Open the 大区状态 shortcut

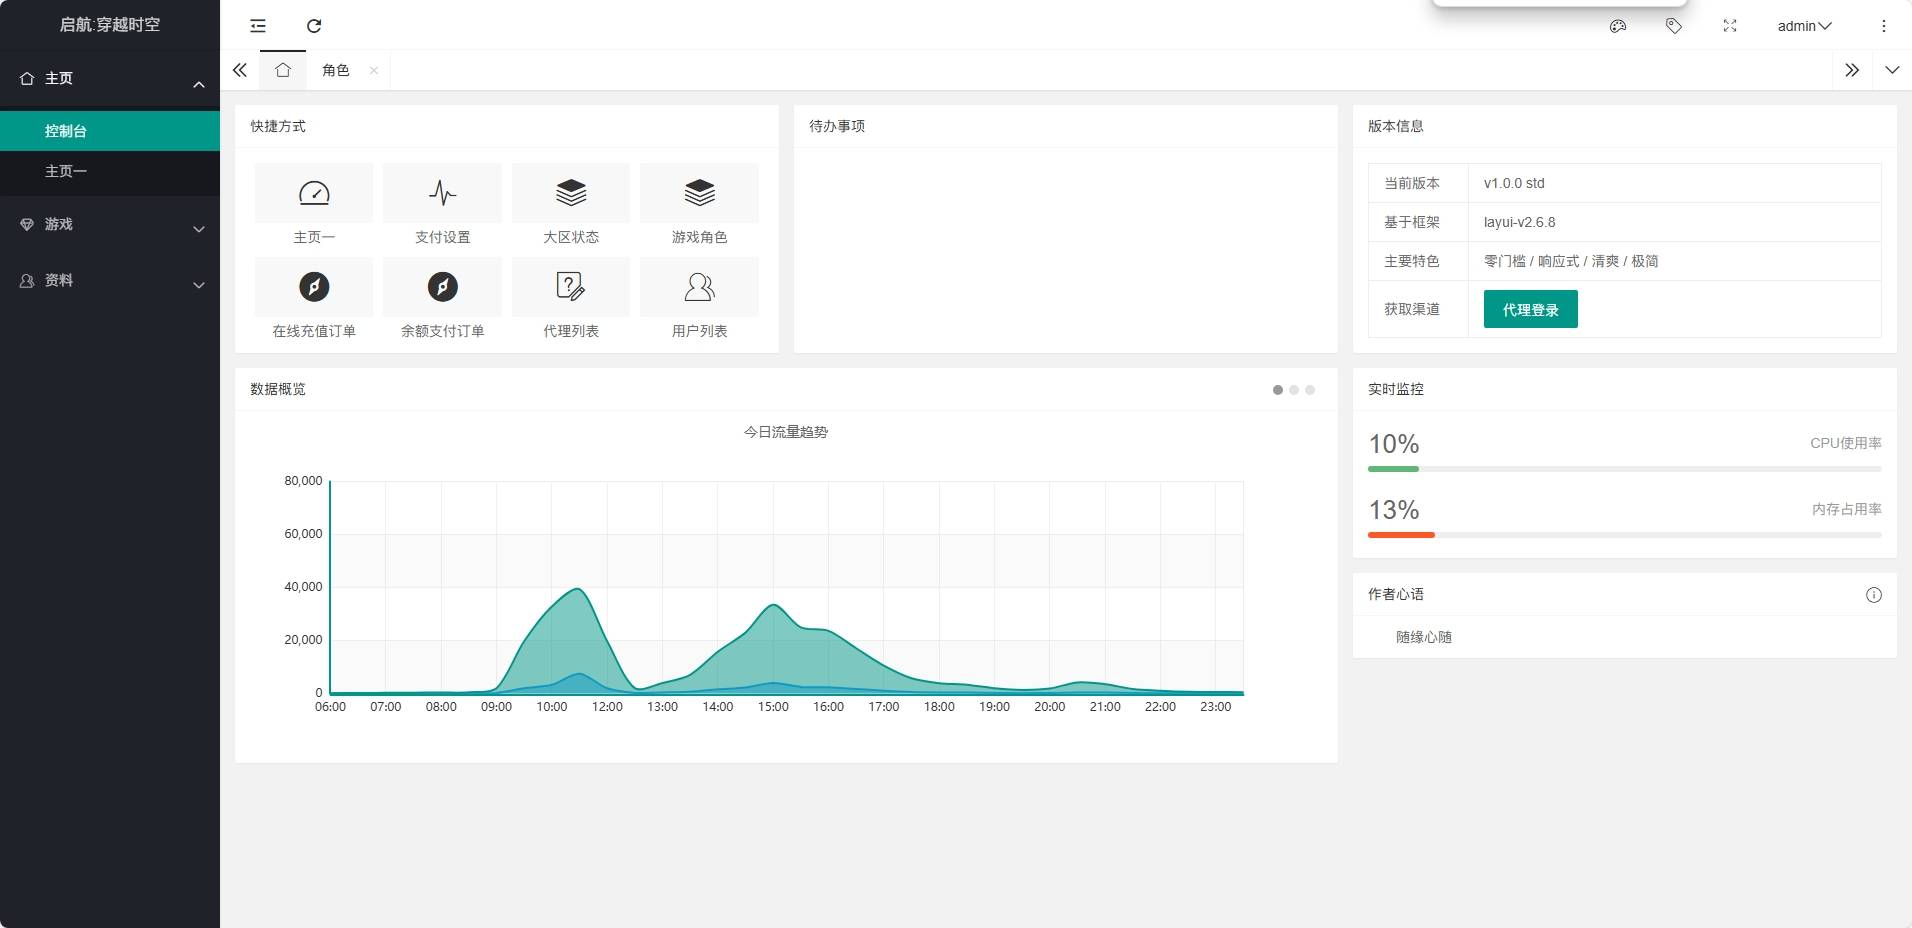(x=571, y=205)
